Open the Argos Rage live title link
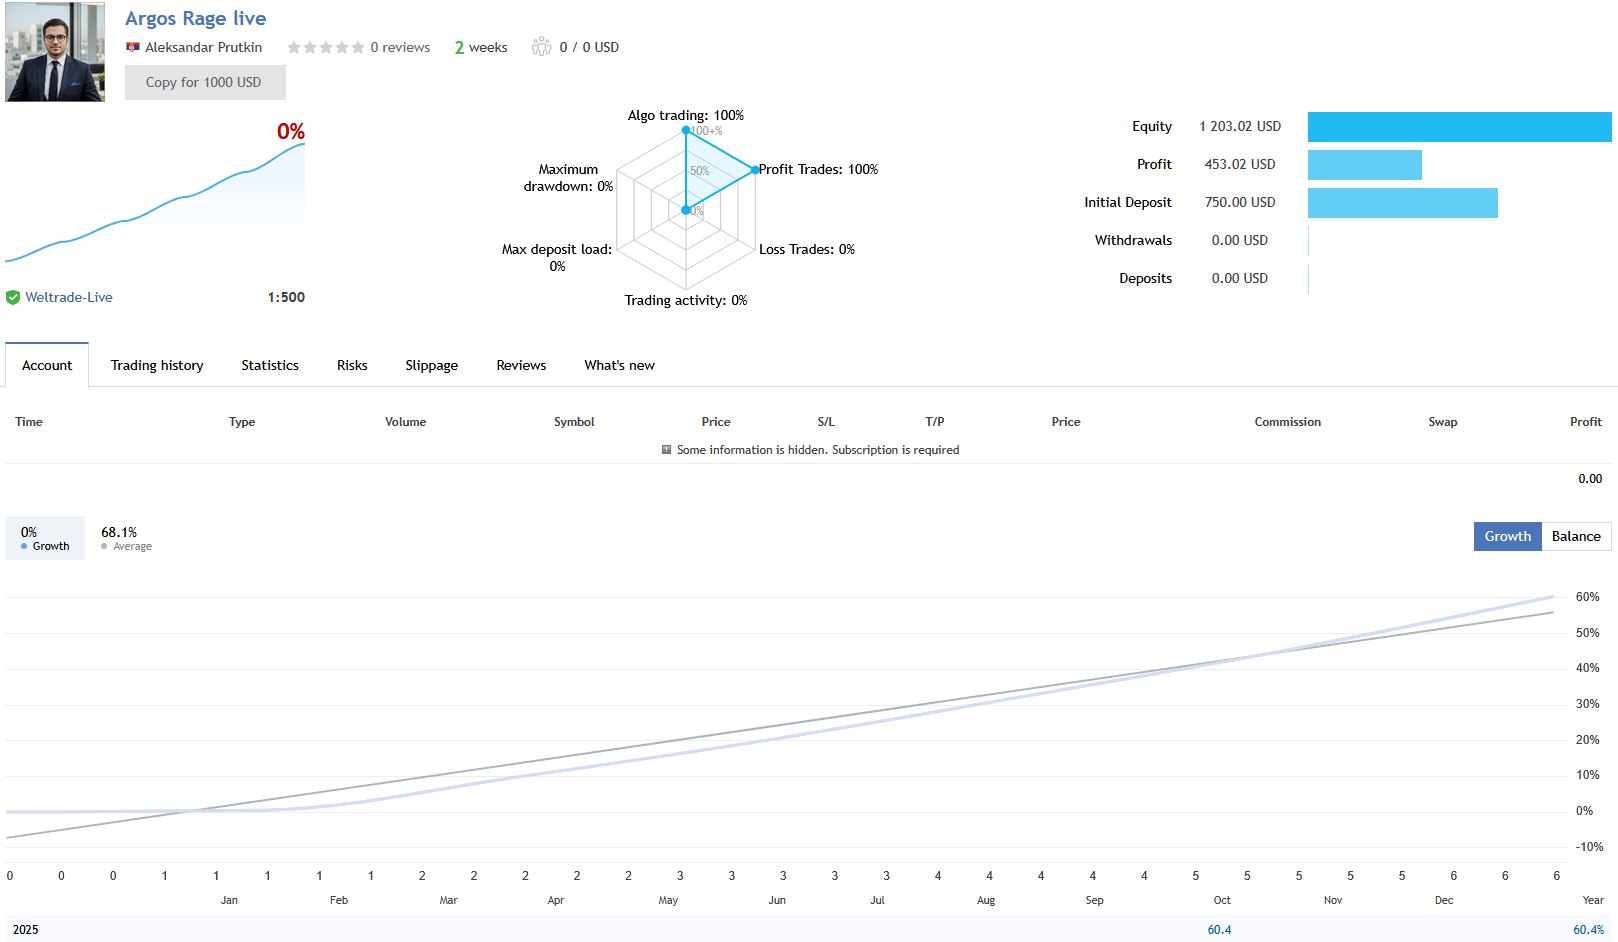The width and height of the screenshot is (1618, 942). click(x=195, y=18)
